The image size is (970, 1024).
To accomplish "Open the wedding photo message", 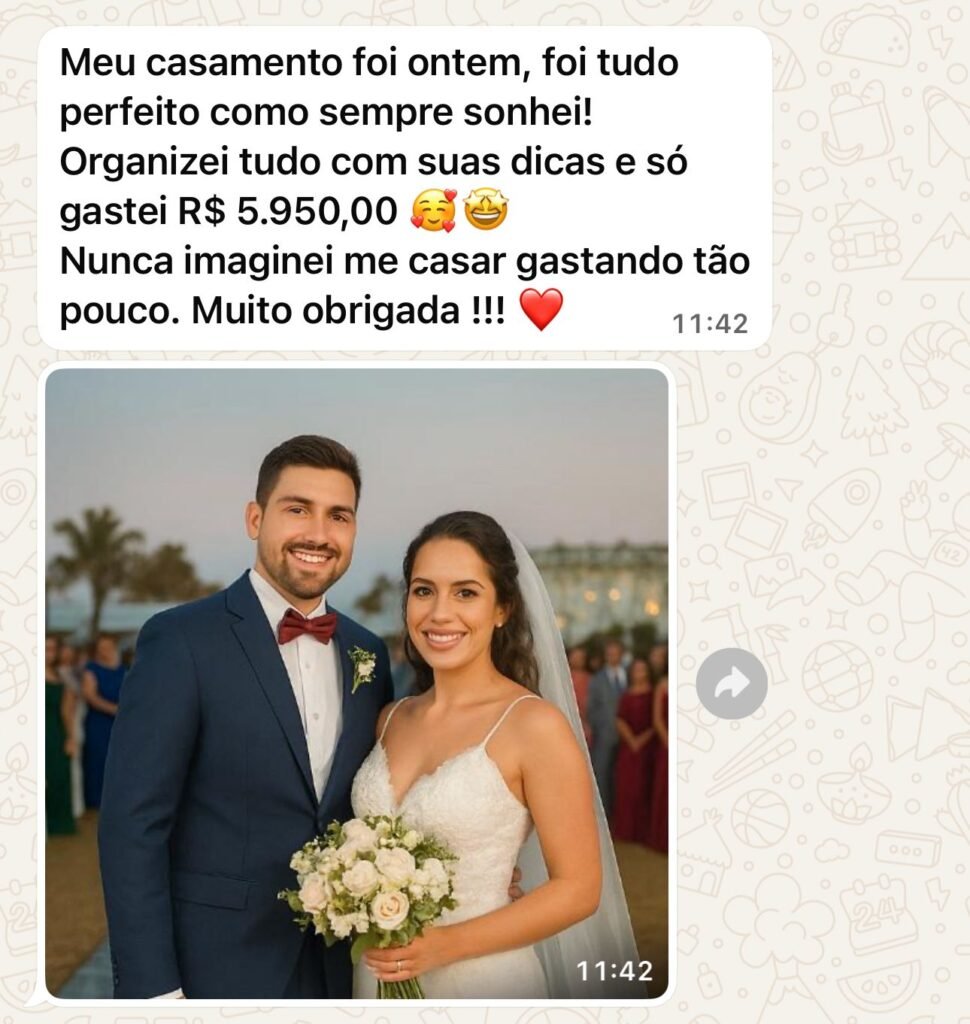I will pos(357,683).
